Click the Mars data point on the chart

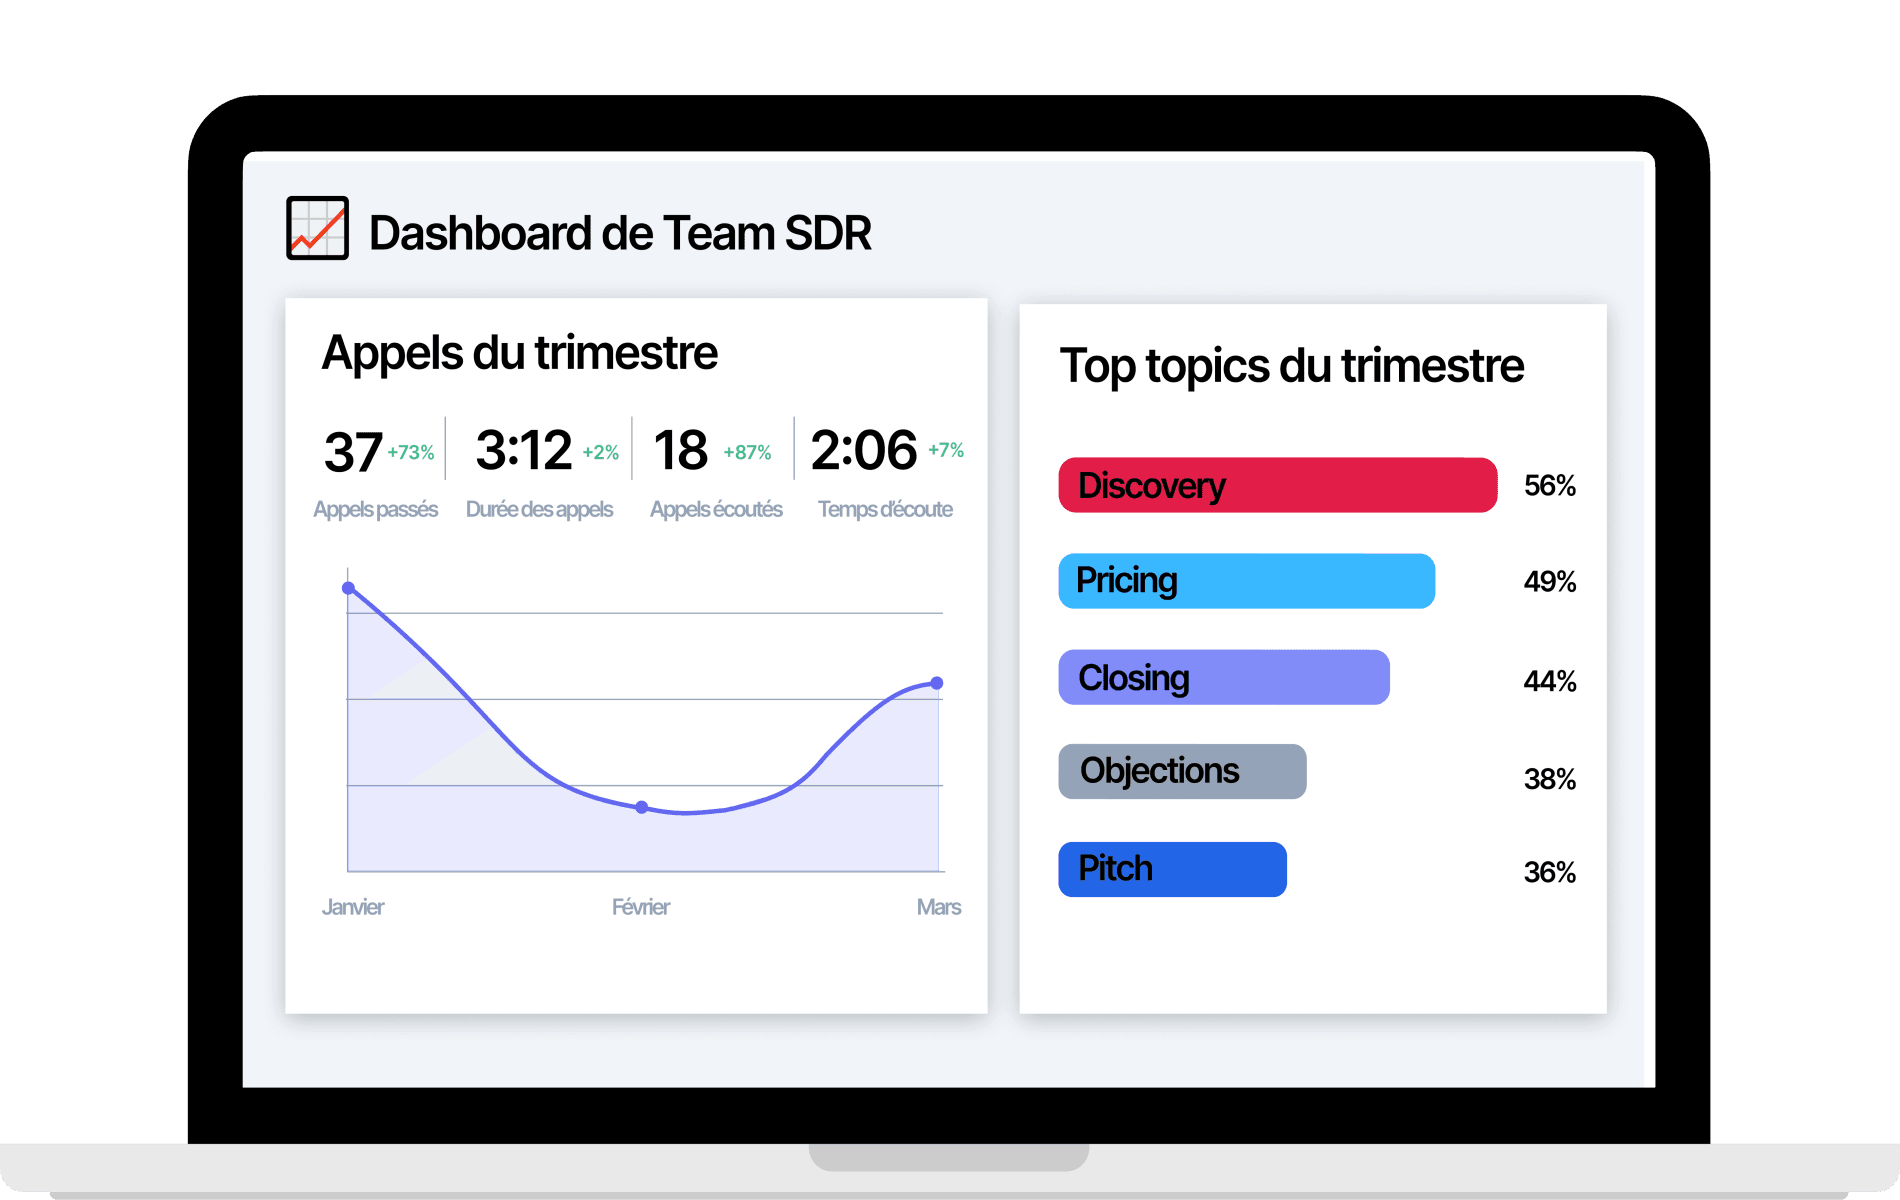pos(936,682)
